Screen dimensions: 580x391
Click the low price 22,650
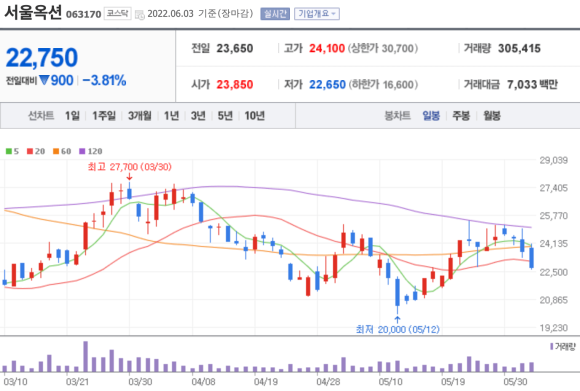[327, 85]
